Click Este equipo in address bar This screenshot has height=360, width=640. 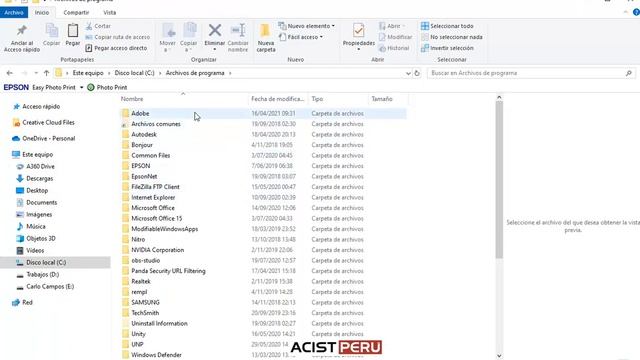pyautogui.click(x=88, y=73)
